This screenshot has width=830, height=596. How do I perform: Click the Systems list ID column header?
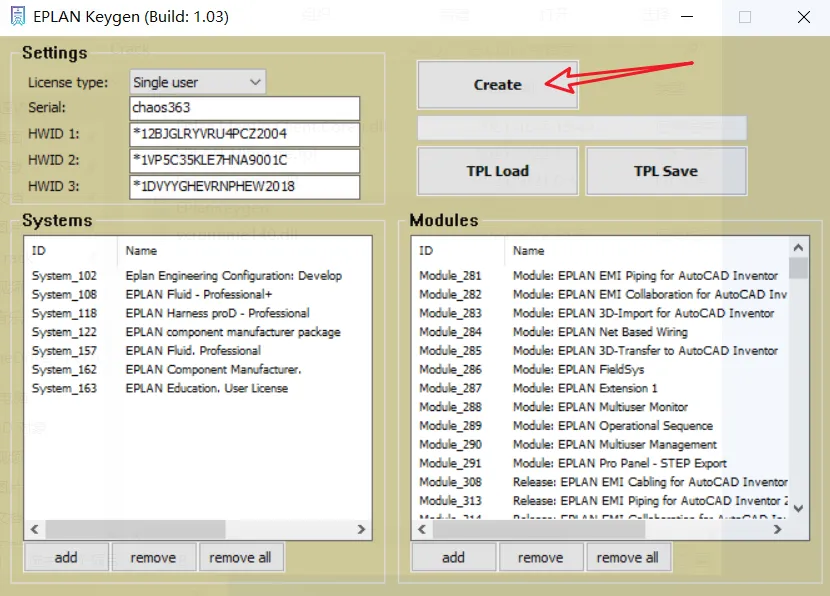tap(71, 250)
